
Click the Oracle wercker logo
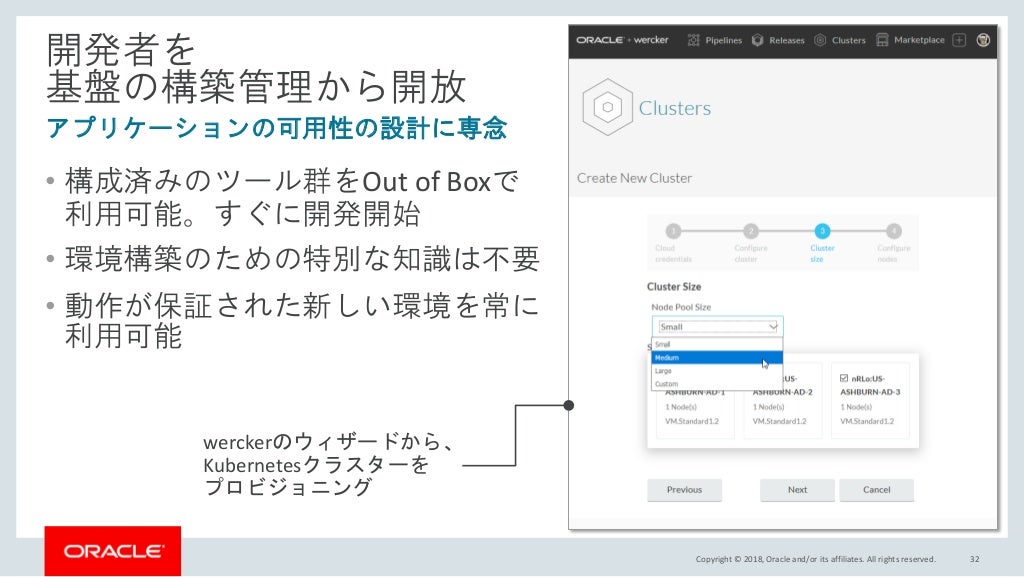point(622,40)
